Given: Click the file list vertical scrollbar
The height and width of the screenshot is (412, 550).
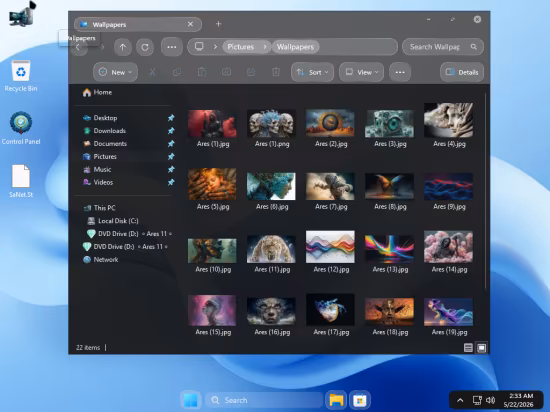Looking at the screenshot, I should pyautogui.click(x=485, y=191).
